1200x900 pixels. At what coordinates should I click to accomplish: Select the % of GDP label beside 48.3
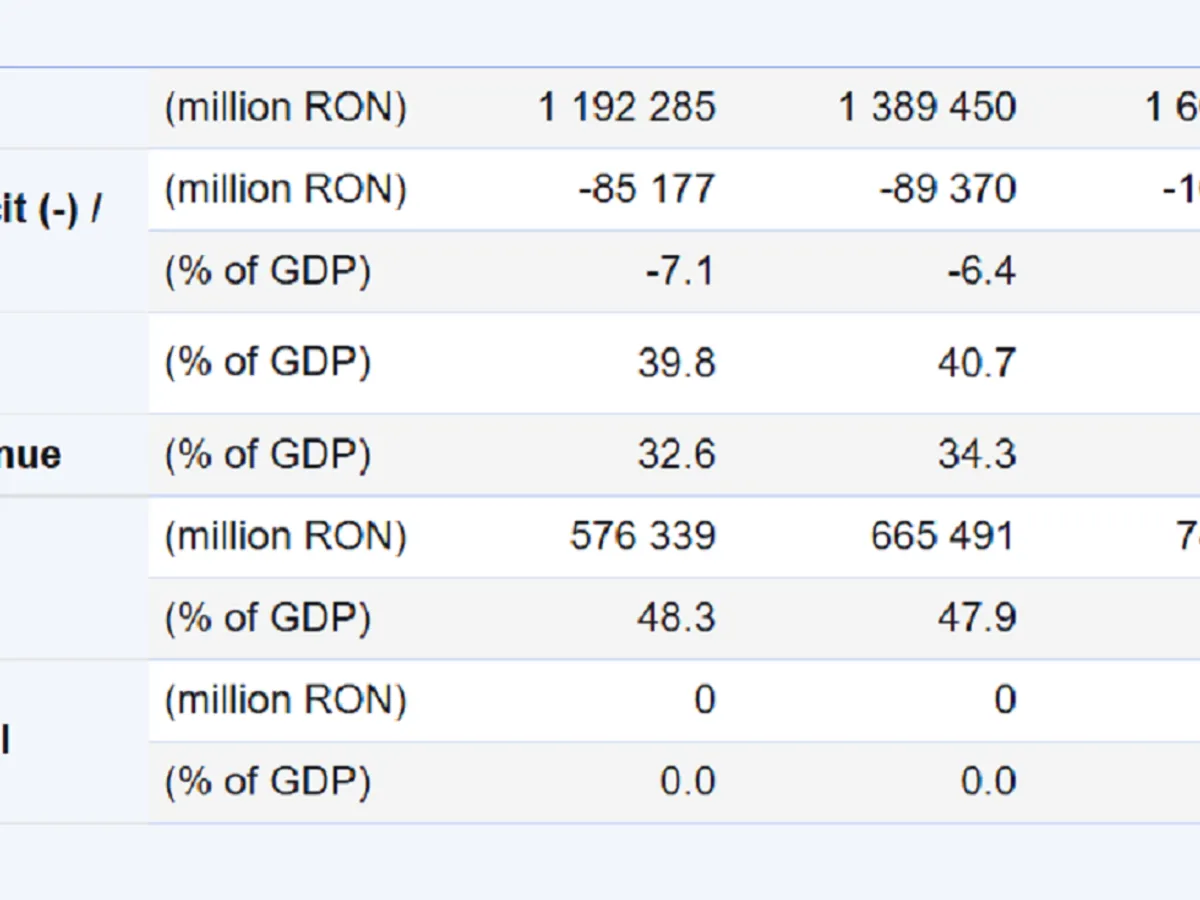tap(268, 618)
